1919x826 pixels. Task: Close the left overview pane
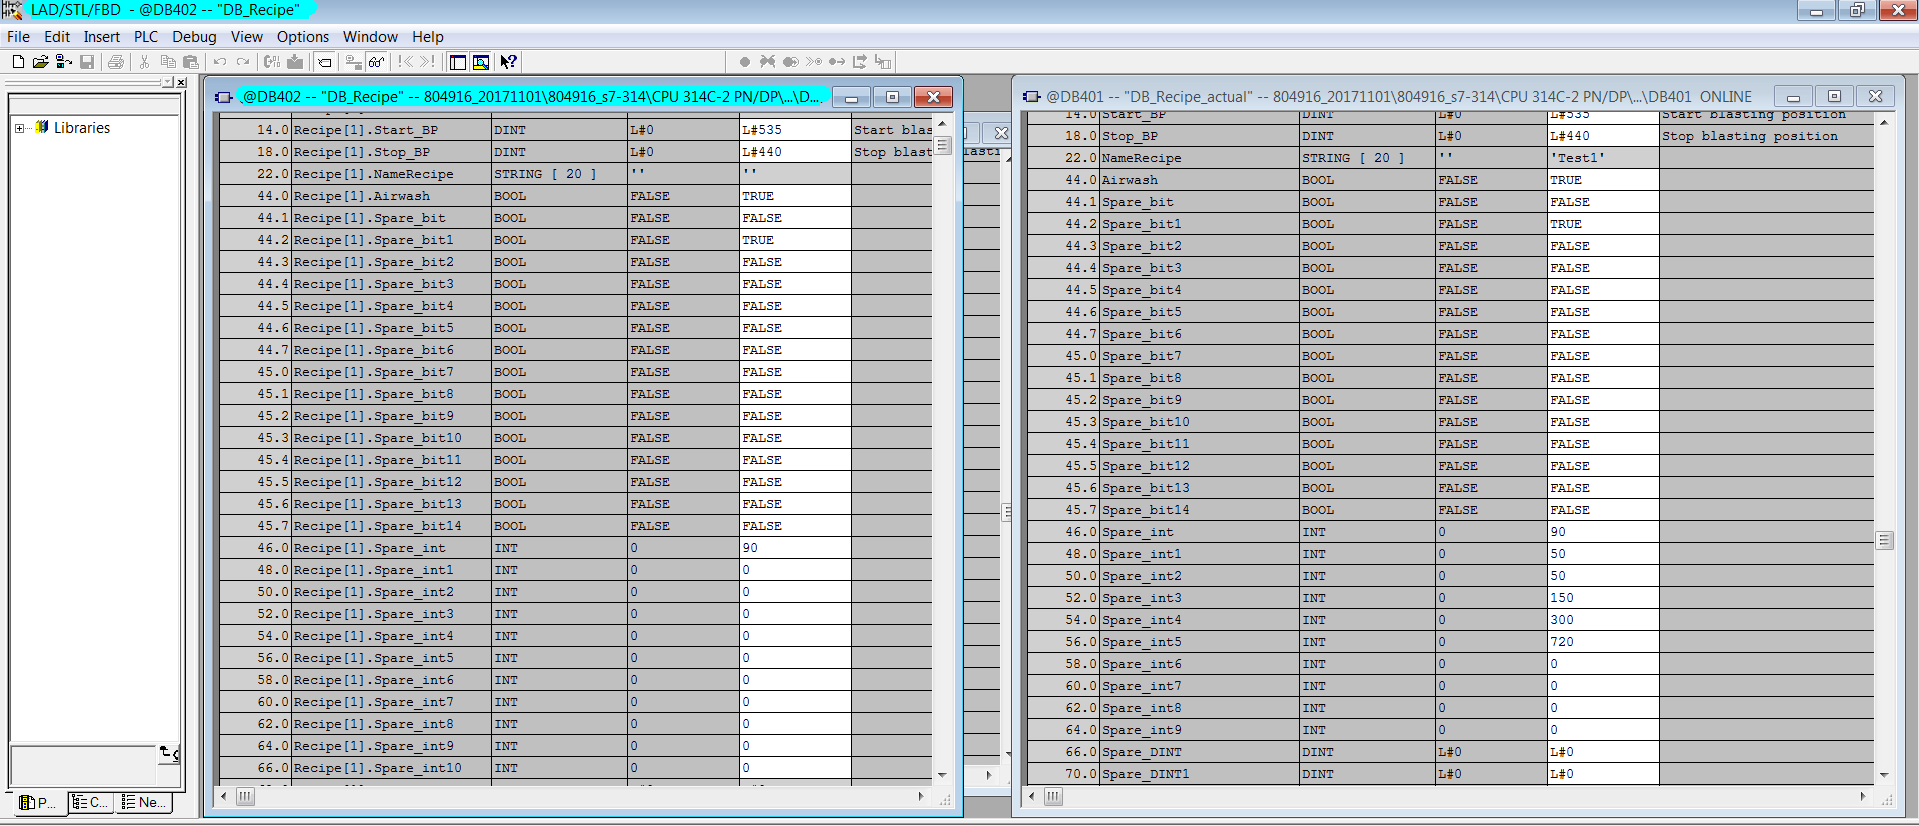point(181,82)
